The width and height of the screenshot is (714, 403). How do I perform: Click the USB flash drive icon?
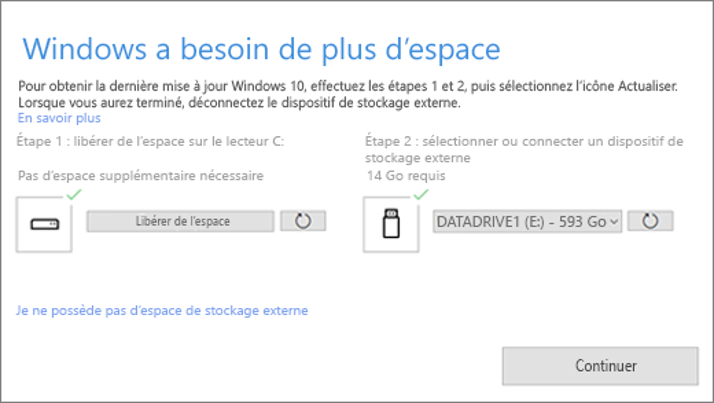391,224
